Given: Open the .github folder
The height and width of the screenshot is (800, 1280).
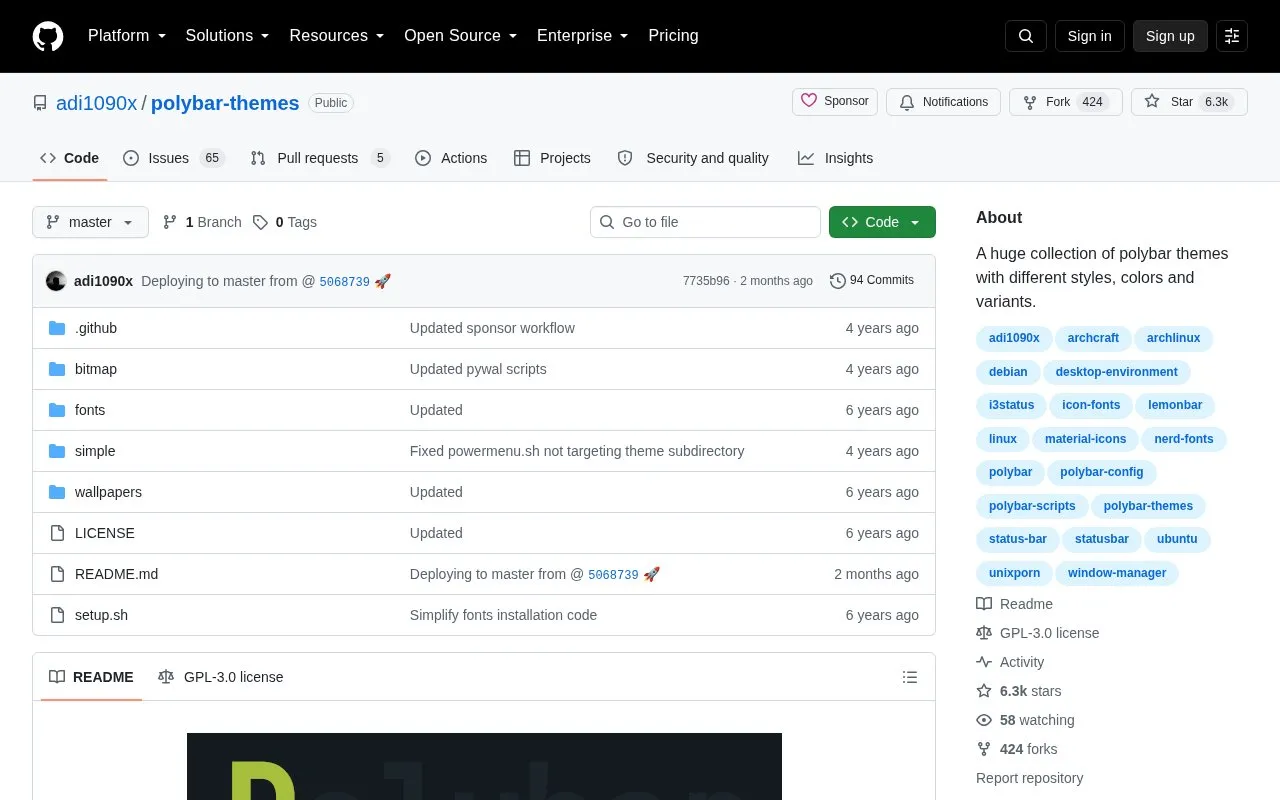Looking at the screenshot, I should [x=96, y=328].
